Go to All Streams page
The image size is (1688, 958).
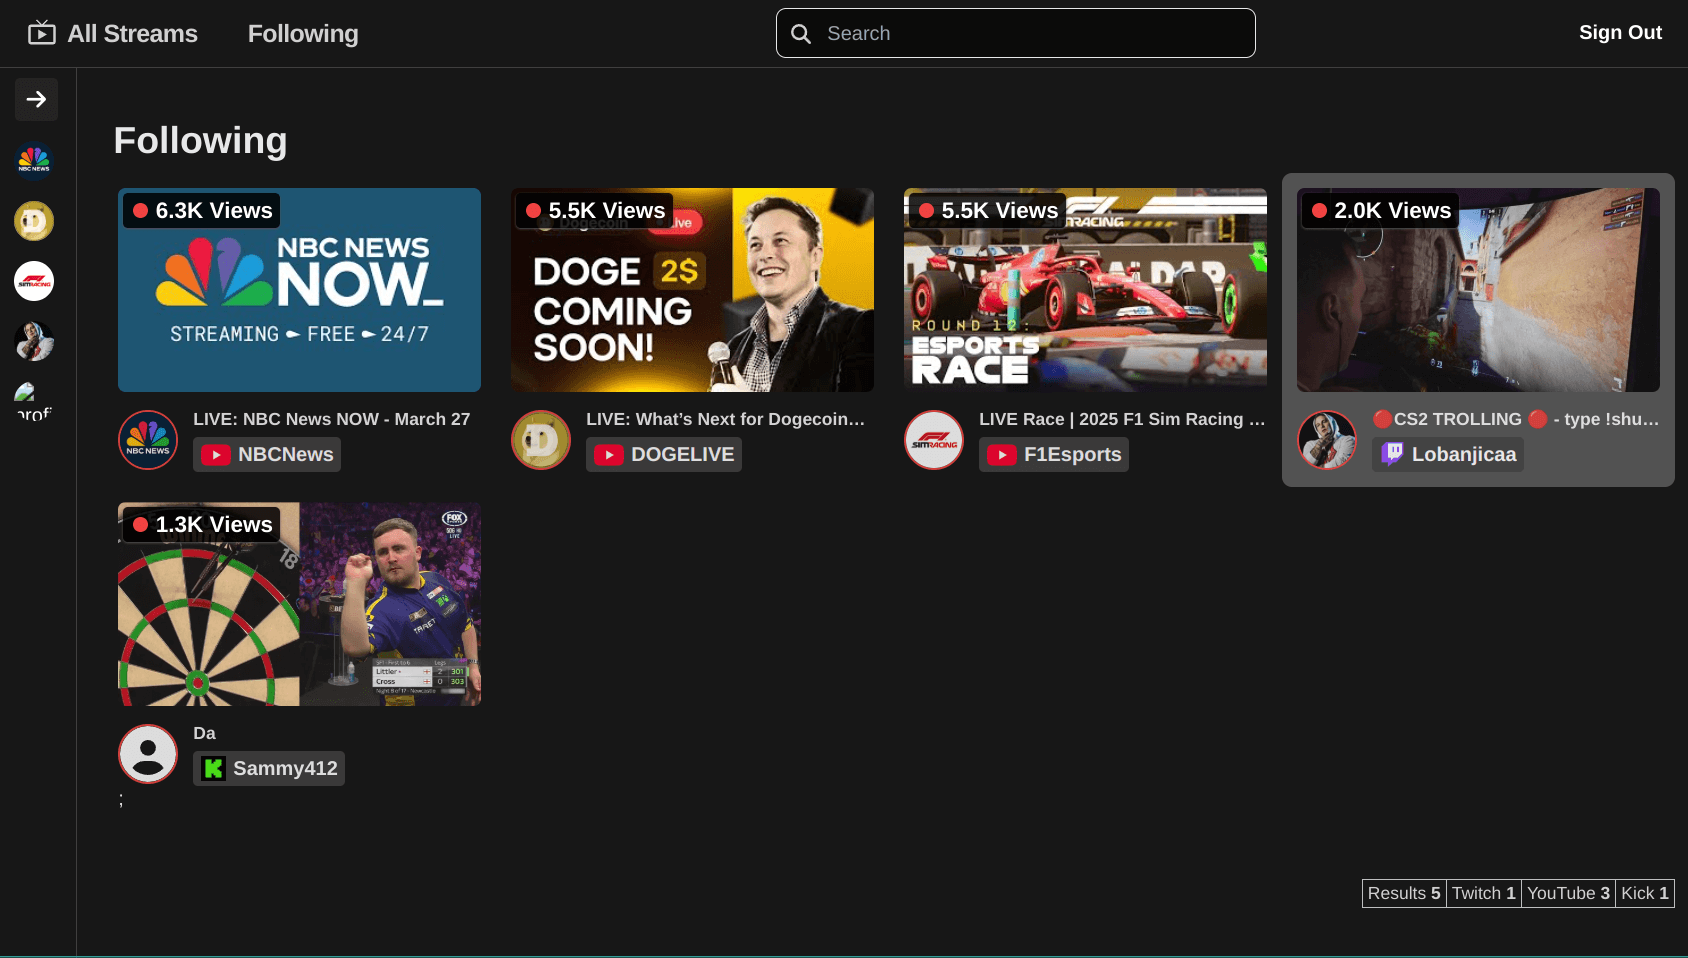pos(132,34)
